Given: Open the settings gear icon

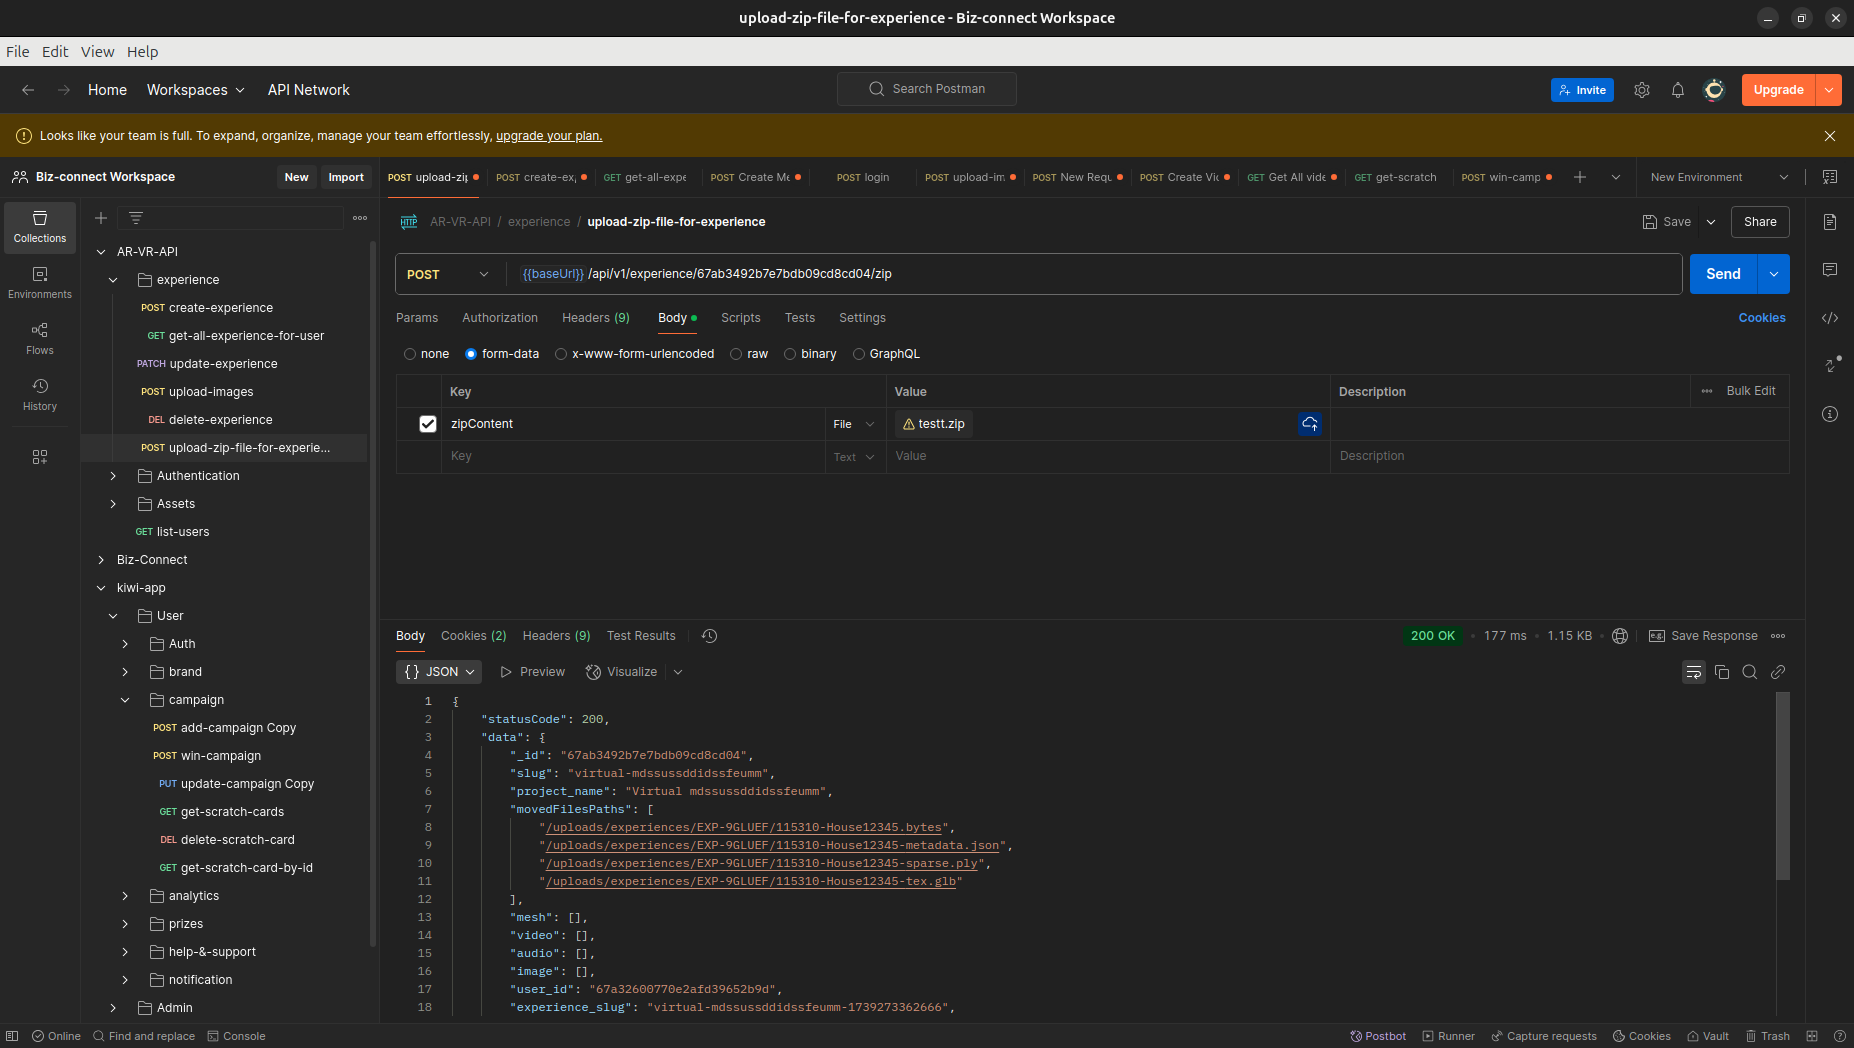Looking at the screenshot, I should (1642, 90).
